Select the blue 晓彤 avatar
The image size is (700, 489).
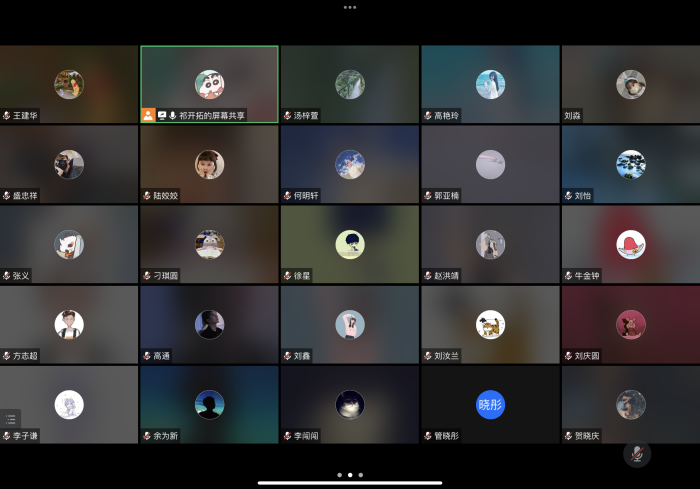[490, 404]
